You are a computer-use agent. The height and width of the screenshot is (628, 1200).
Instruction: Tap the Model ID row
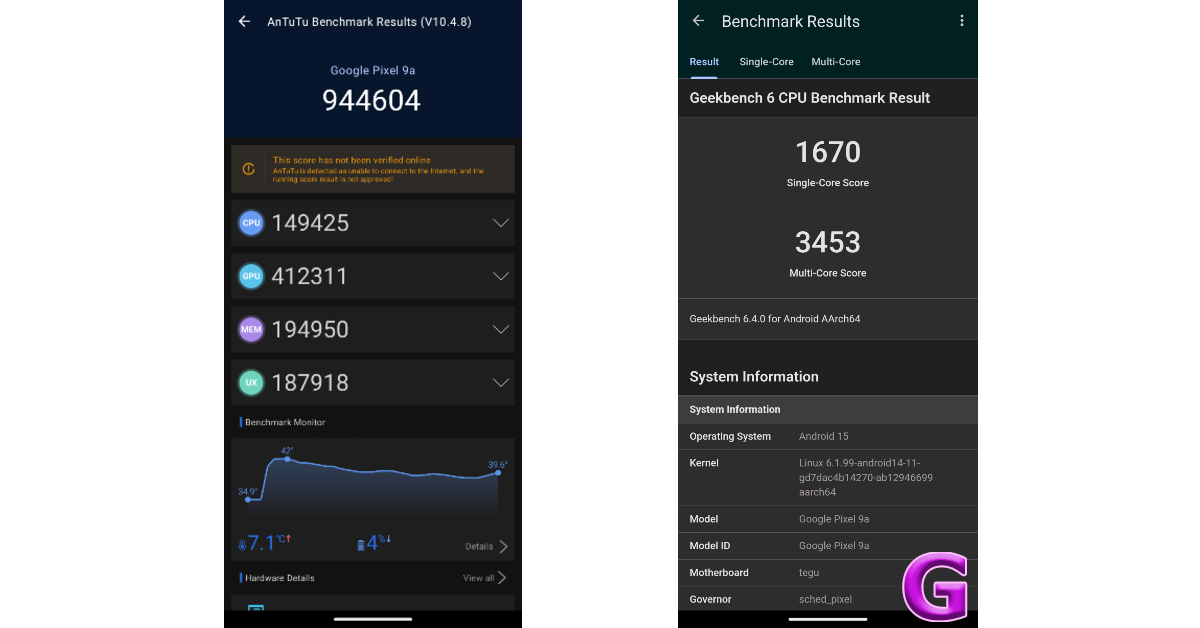coord(828,546)
